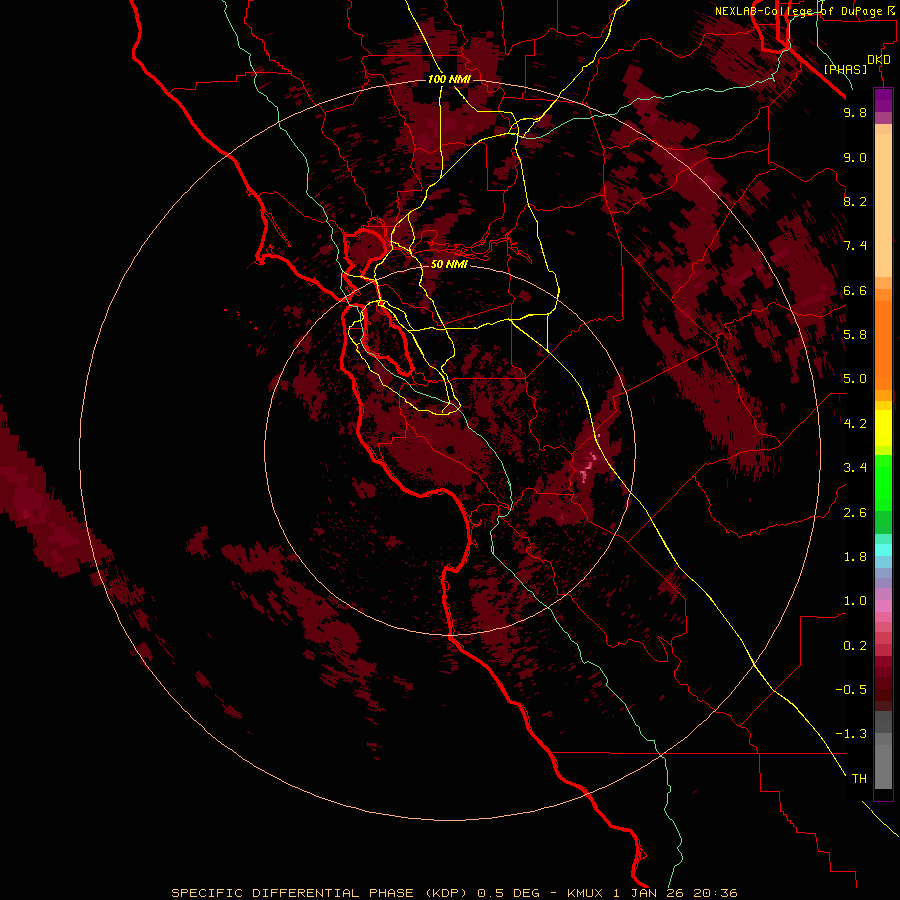
Task: Click the 9.8 color scale value
Action: coord(855,112)
